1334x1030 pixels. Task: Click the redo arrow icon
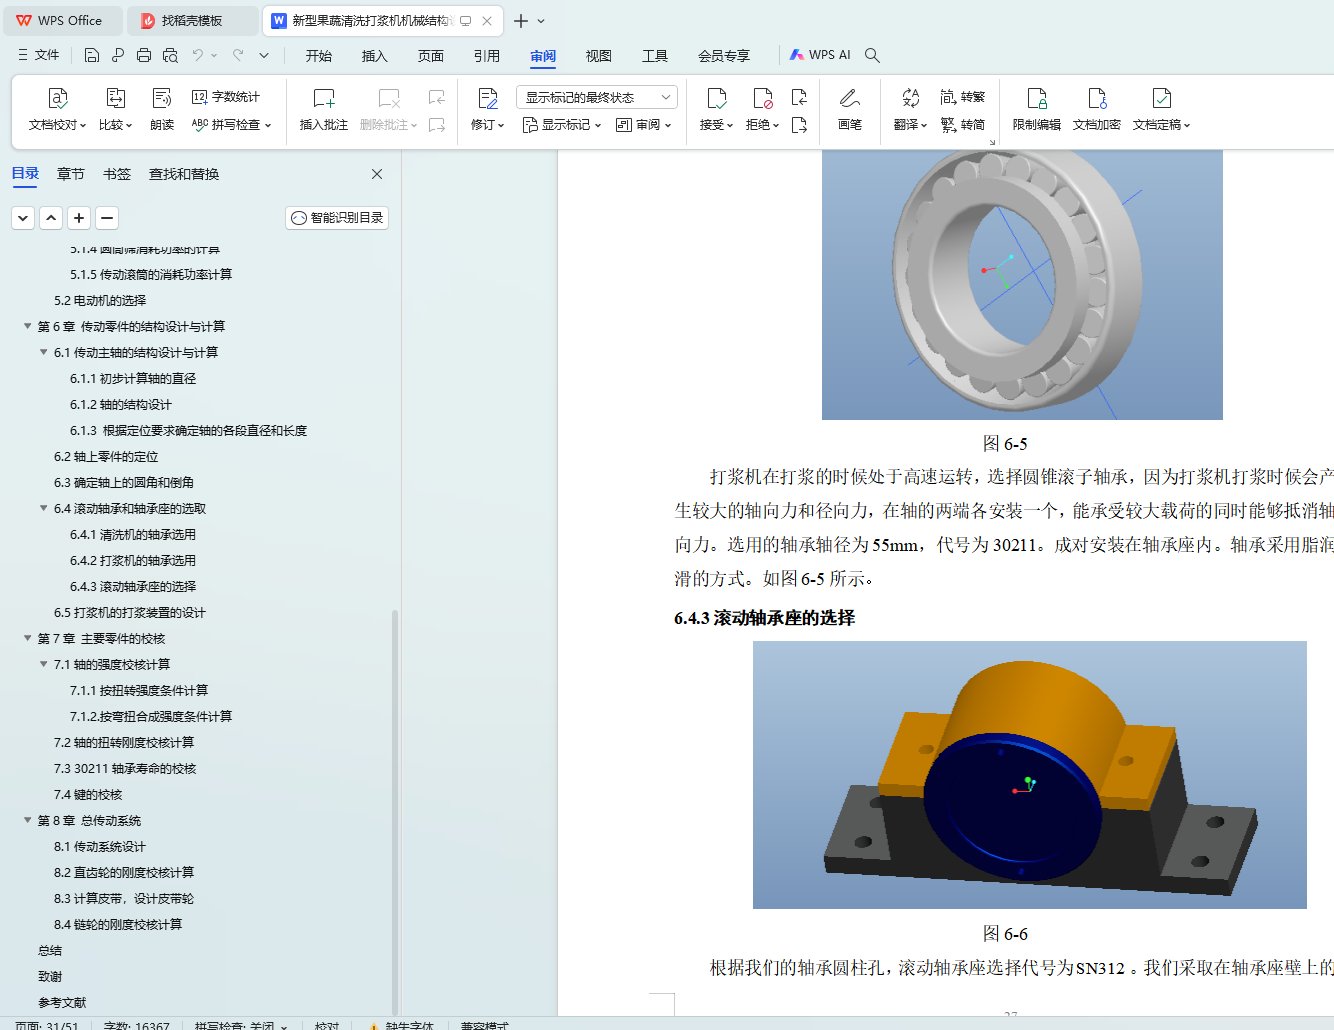point(238,55)
